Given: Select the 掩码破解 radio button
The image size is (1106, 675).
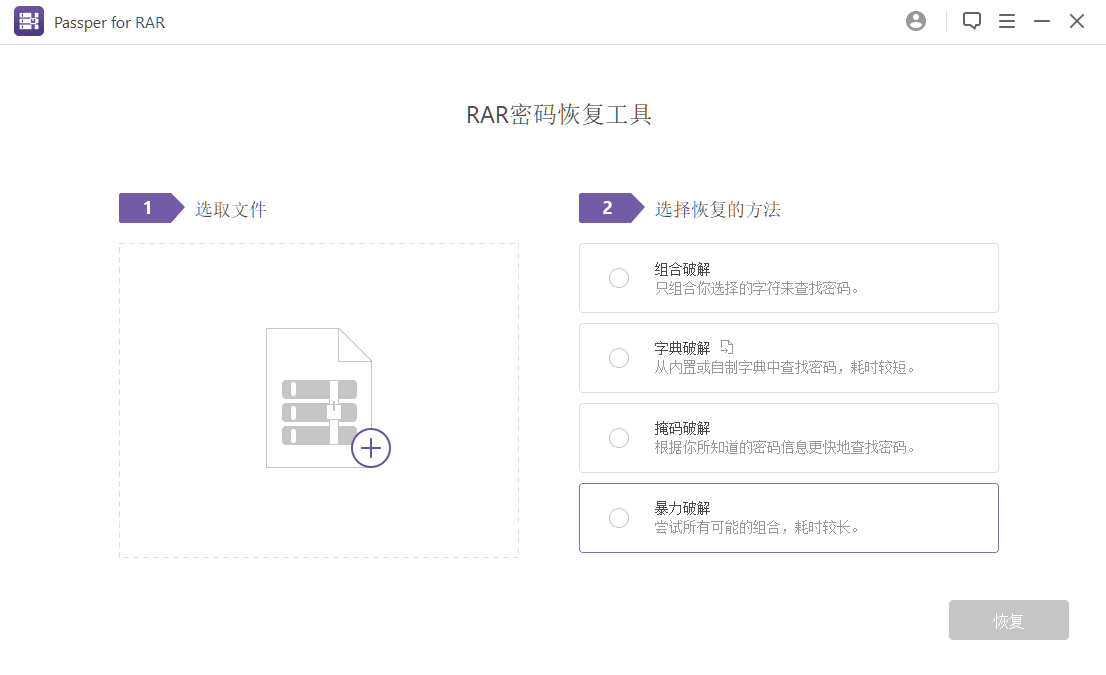Looking at the screenshot, I should [x=619, y=438].
